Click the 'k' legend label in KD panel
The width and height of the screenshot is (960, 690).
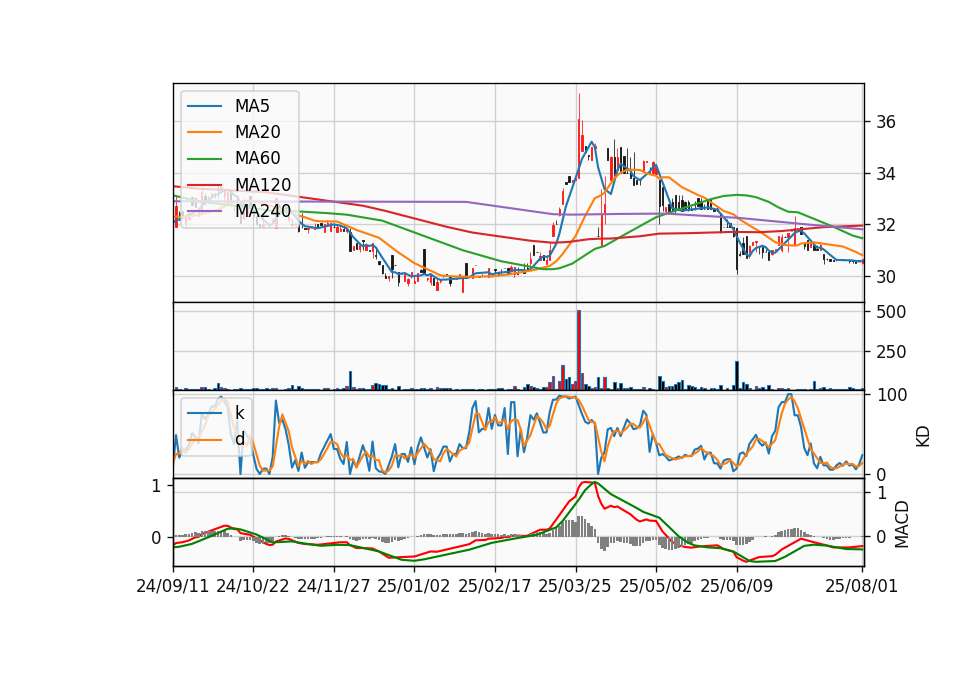click(239, 413)
